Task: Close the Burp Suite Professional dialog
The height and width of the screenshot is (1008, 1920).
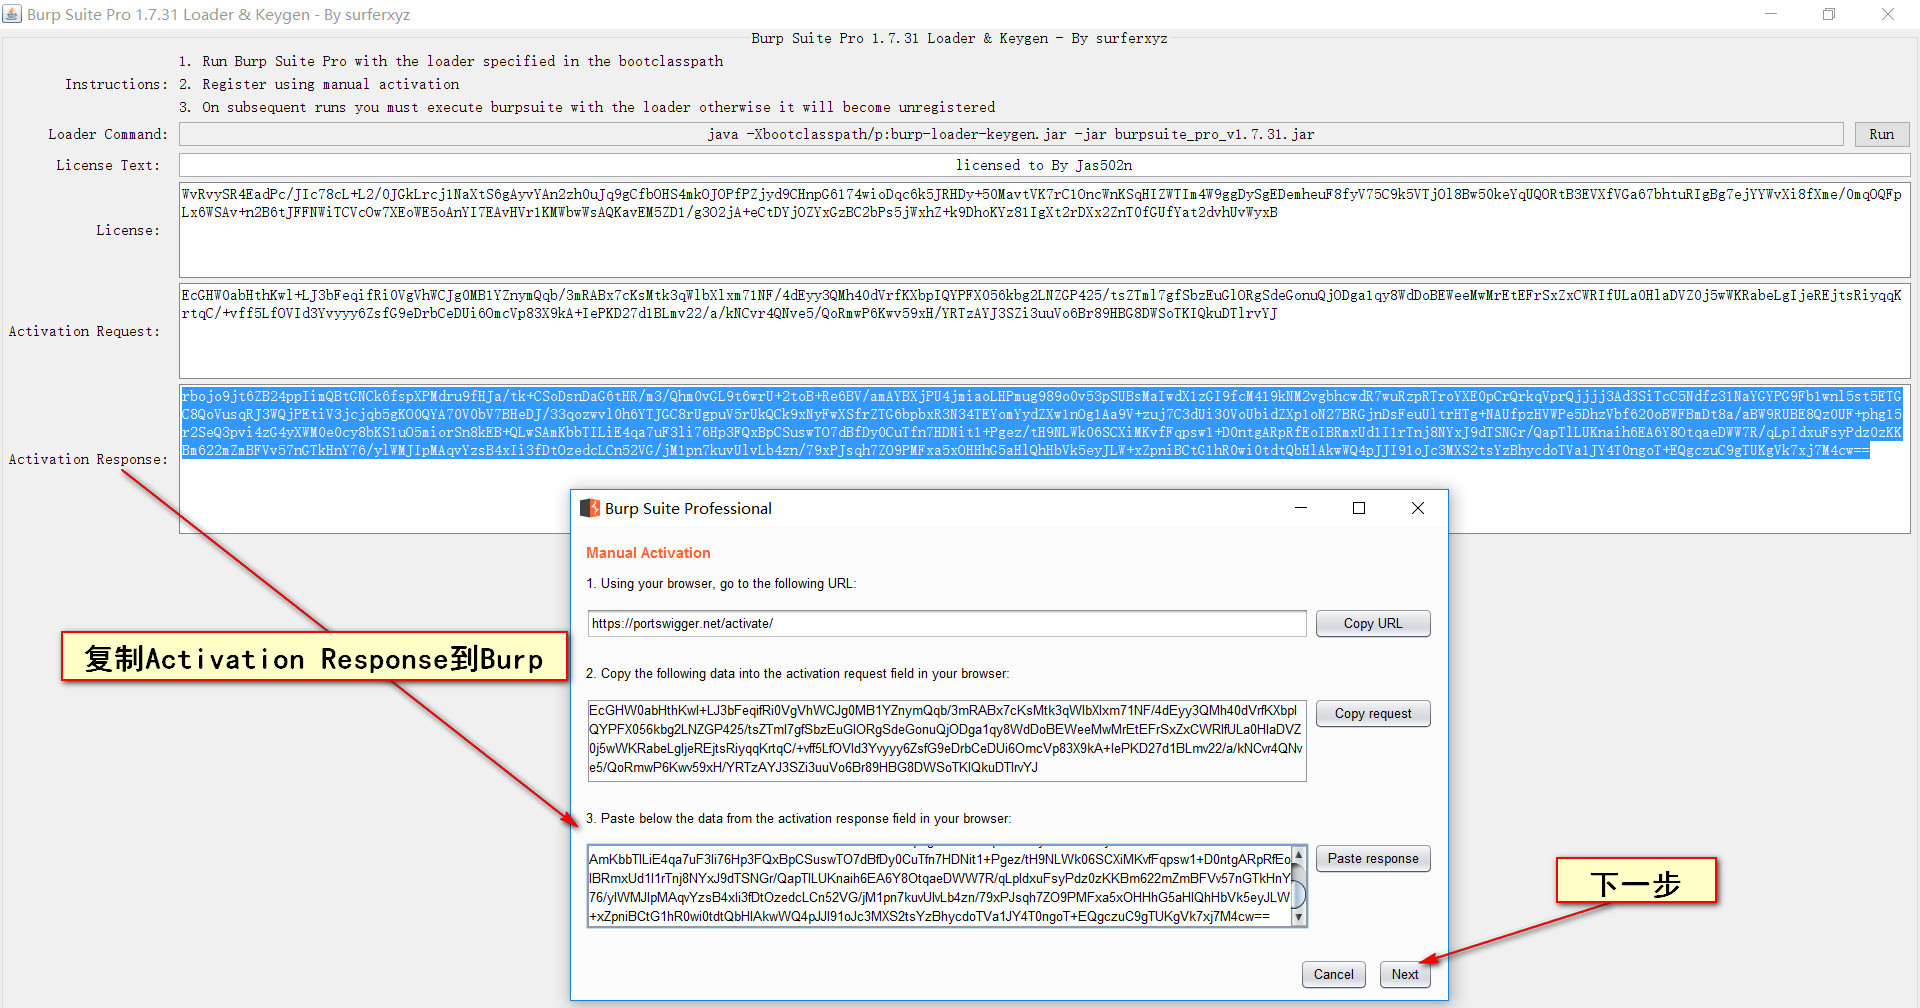Action: [x=1417, y=508]
